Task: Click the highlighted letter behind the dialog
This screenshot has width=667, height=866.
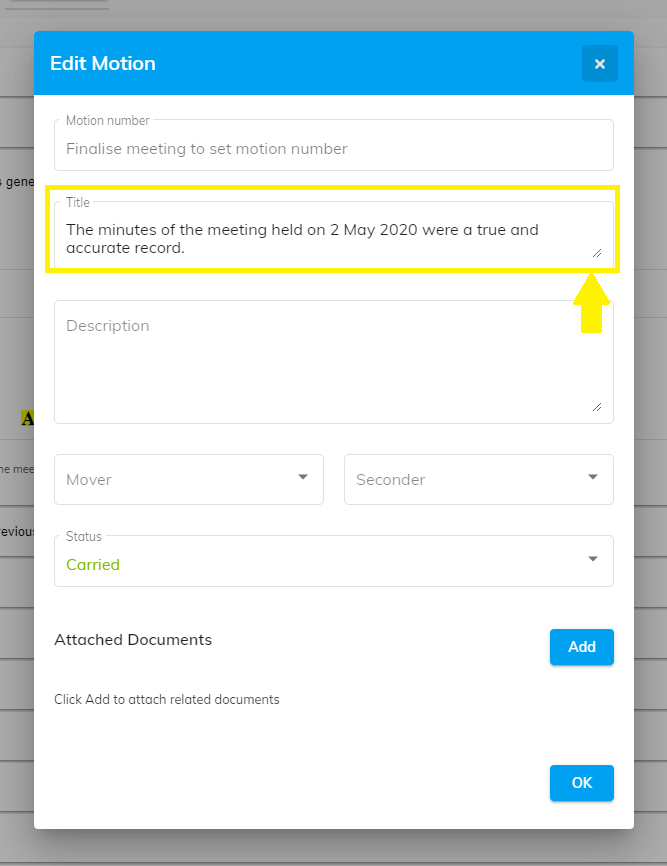Action: point(27,419)
